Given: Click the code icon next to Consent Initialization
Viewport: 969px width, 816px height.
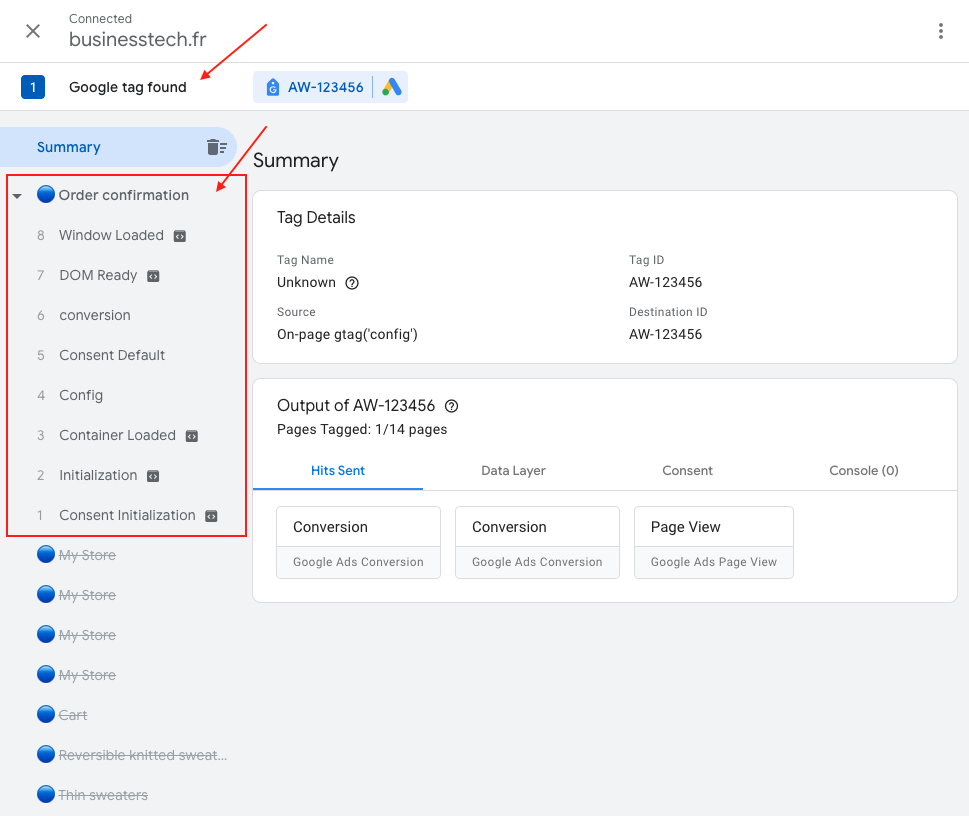Looking at the screenshot, I should point(211,516).
